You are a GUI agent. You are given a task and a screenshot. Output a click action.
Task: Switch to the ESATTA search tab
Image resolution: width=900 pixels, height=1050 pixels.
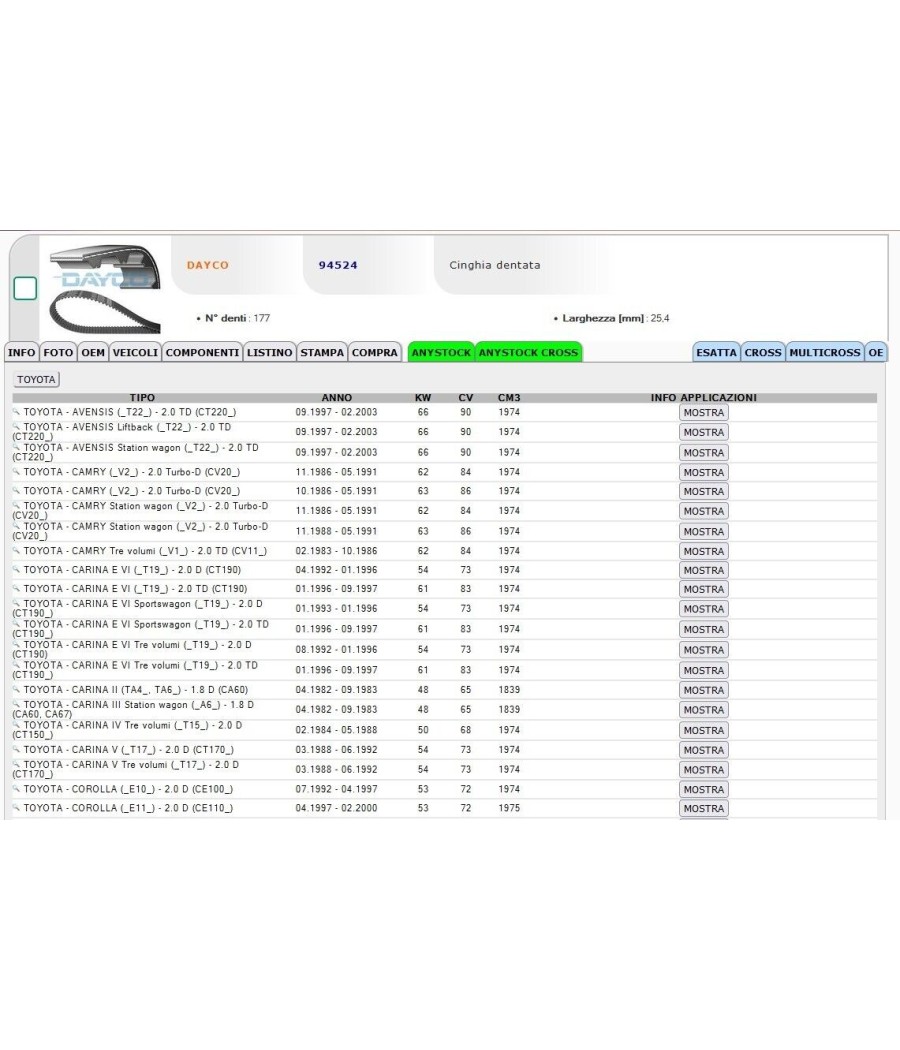pyautogui.click(x=717, y=352)
